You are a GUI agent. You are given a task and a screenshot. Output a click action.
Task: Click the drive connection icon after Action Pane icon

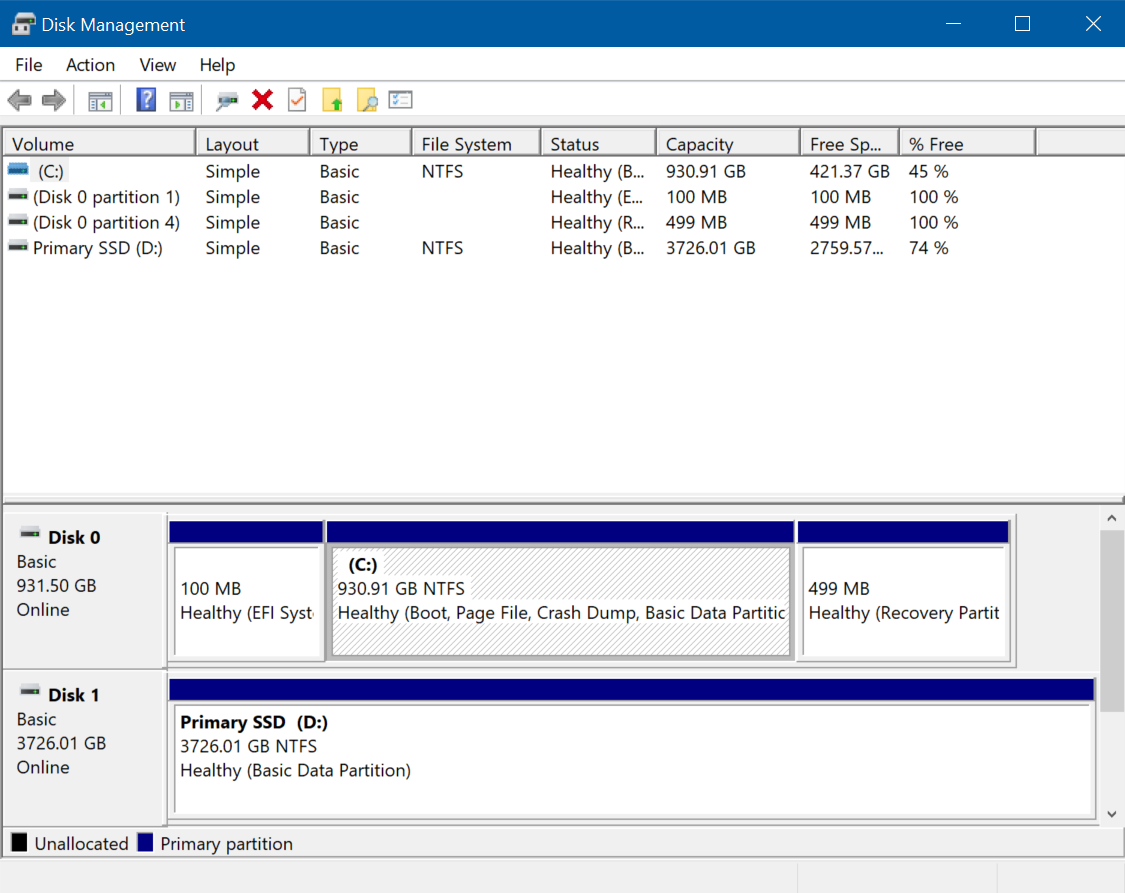click(227, 101)
